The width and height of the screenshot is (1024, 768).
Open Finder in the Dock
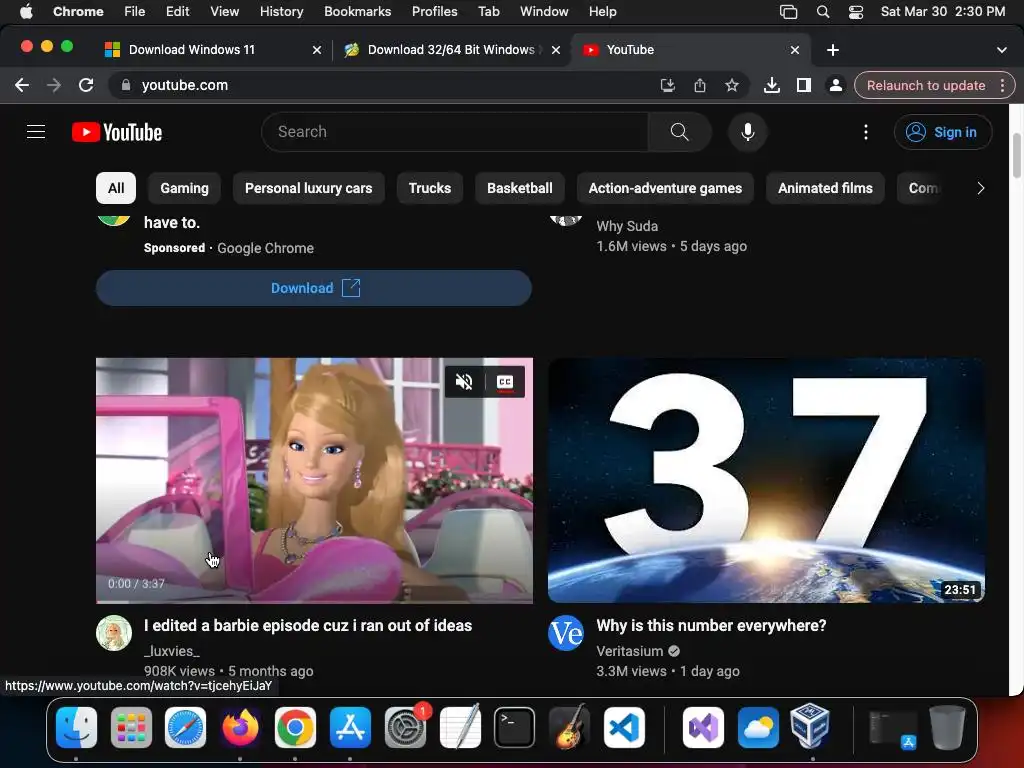click(x=76, y=728)
